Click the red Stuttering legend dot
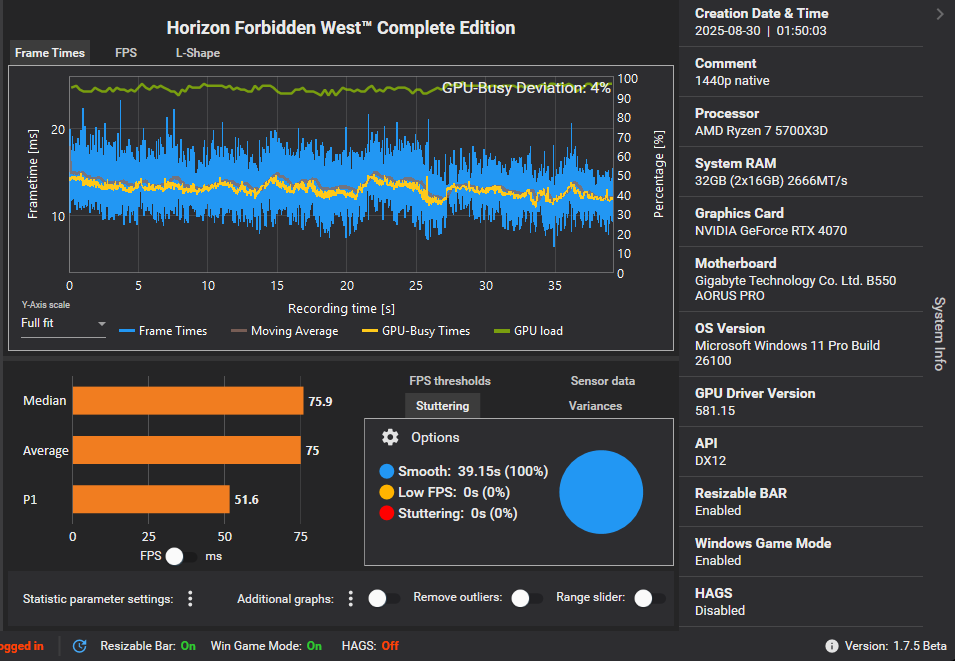This screenshot has width=955, height=661. [386, 513]
